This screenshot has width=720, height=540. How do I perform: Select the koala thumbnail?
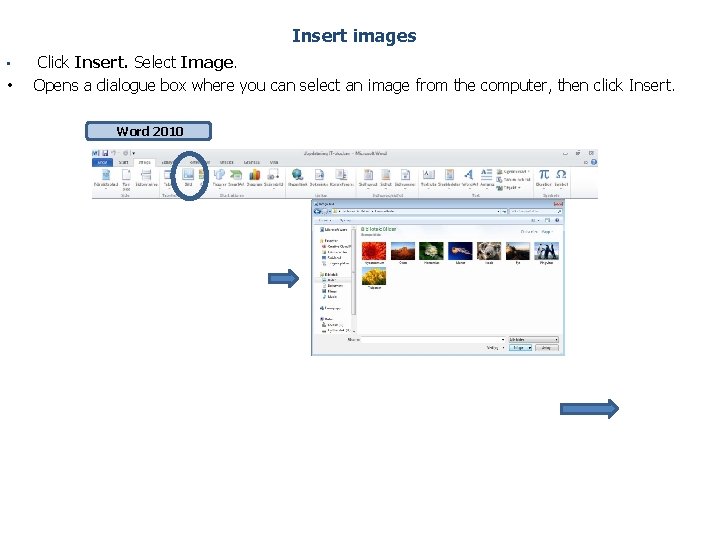pyautogui.click(x=489, y=251)
